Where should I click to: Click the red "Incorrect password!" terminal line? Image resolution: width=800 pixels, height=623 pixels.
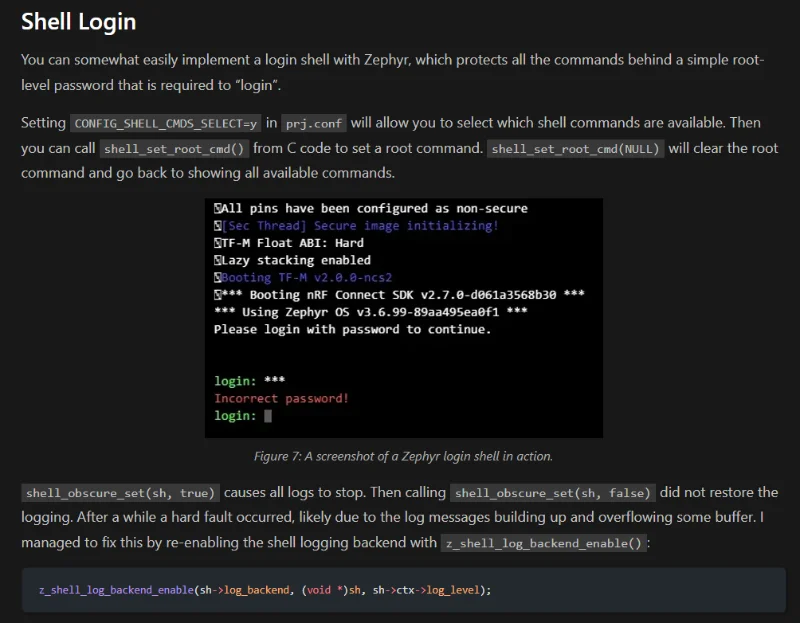point(281,398)
